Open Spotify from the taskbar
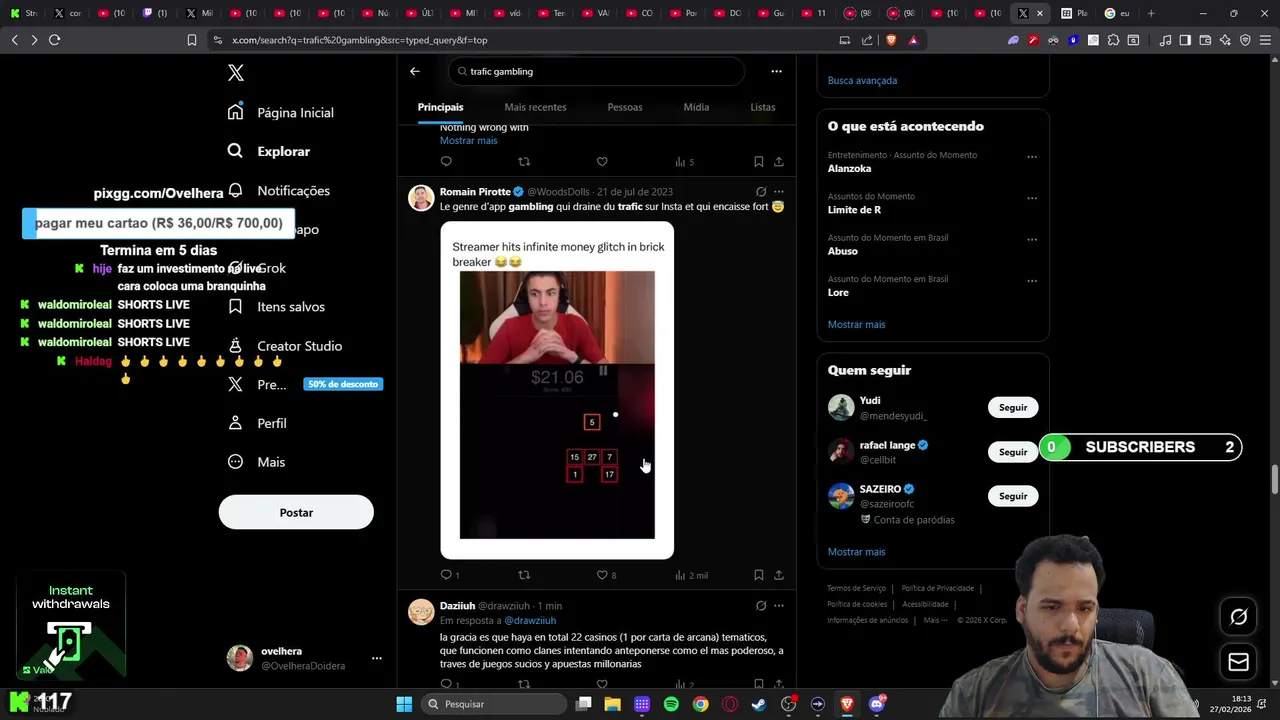 click(x=671, y=704)
